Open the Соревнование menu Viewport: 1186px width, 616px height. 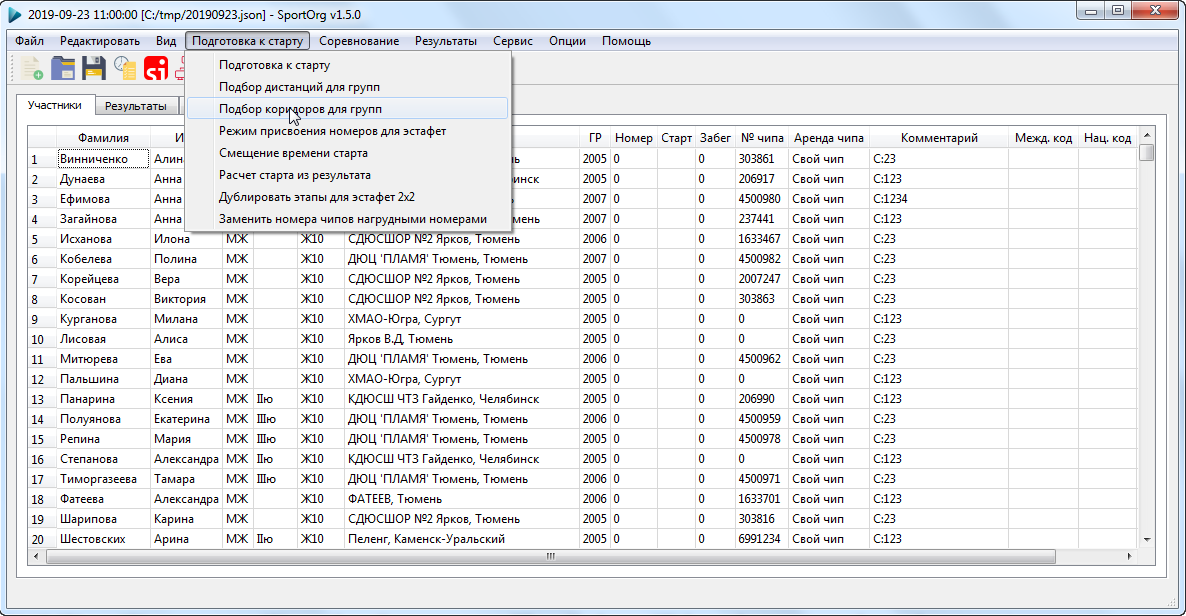click(359, 41)
